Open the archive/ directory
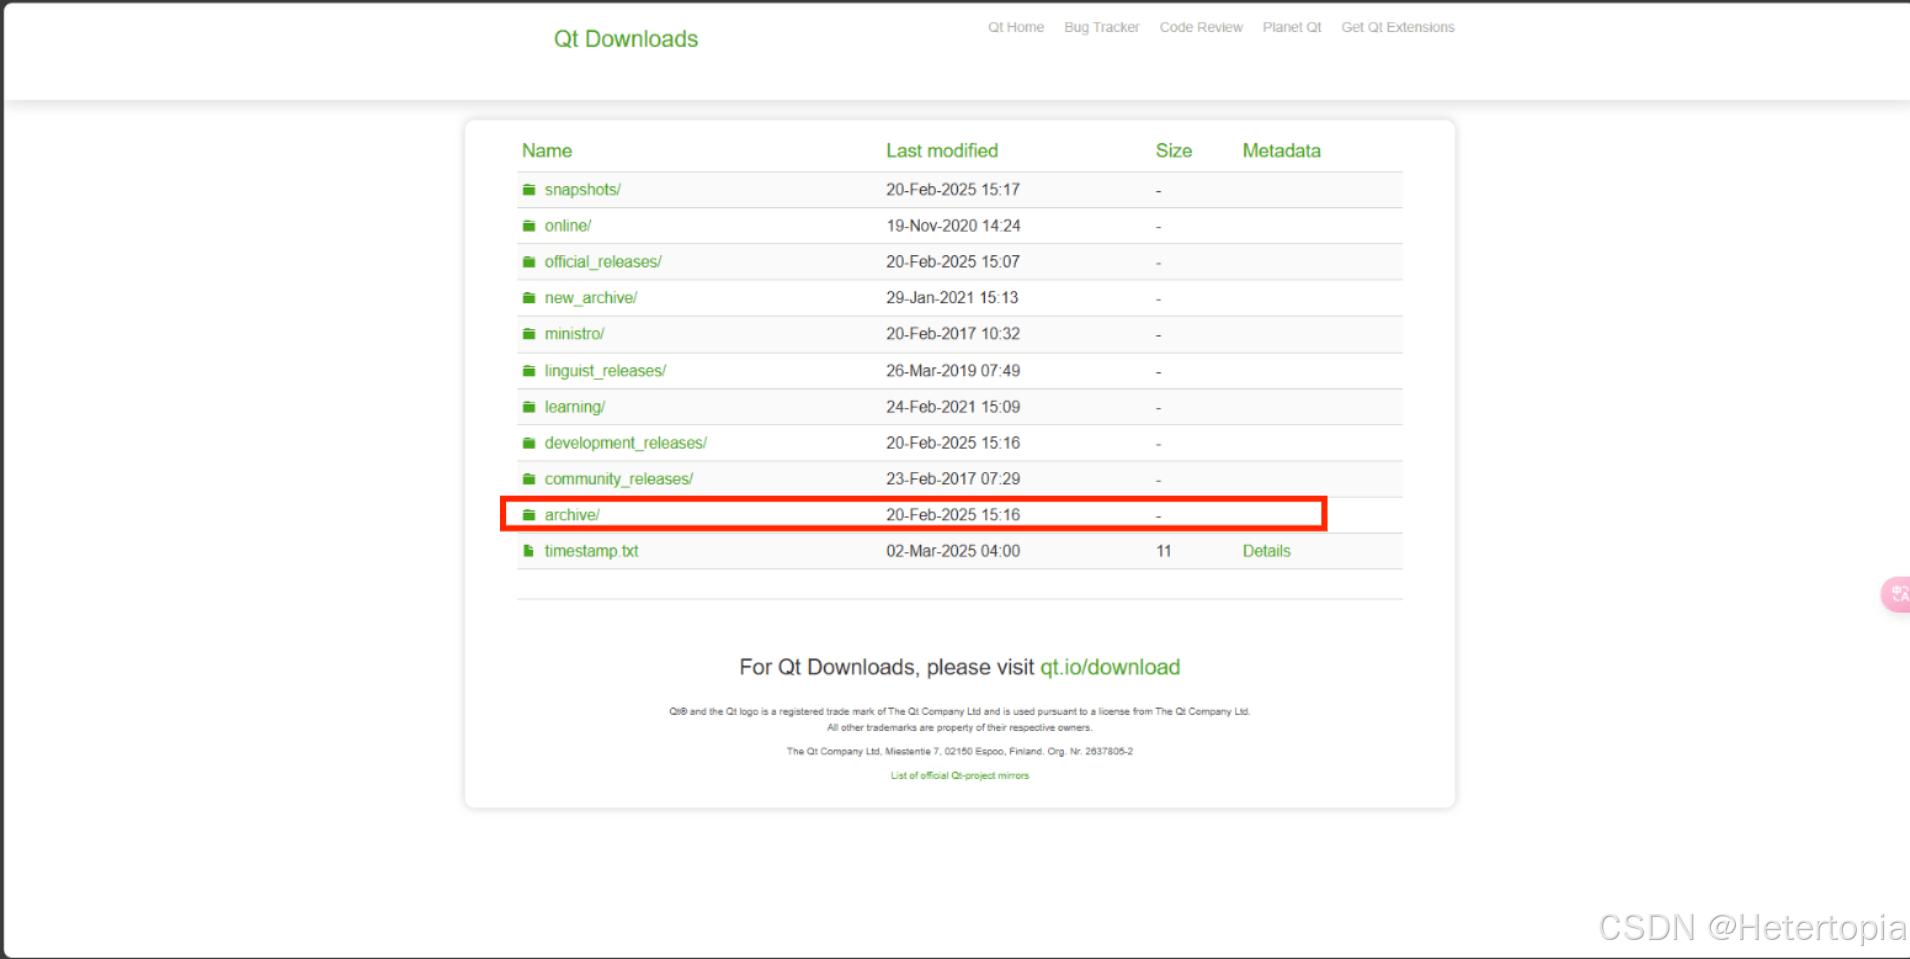 coord(572,515)
